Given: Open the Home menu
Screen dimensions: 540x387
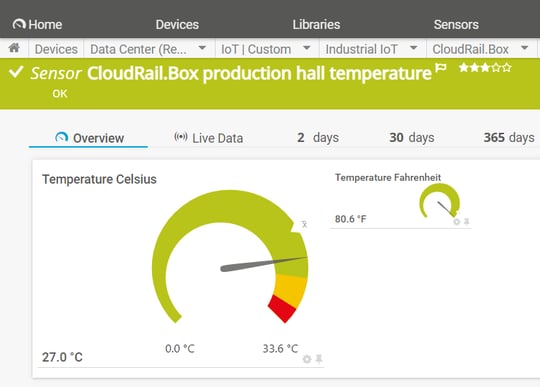Looking at the screenshot, I should 37,24.
